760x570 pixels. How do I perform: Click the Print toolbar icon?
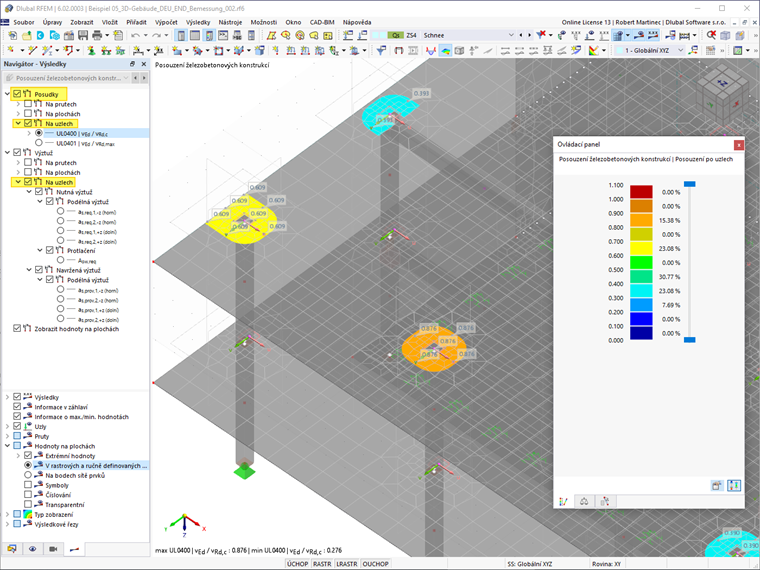coord(97,35)
